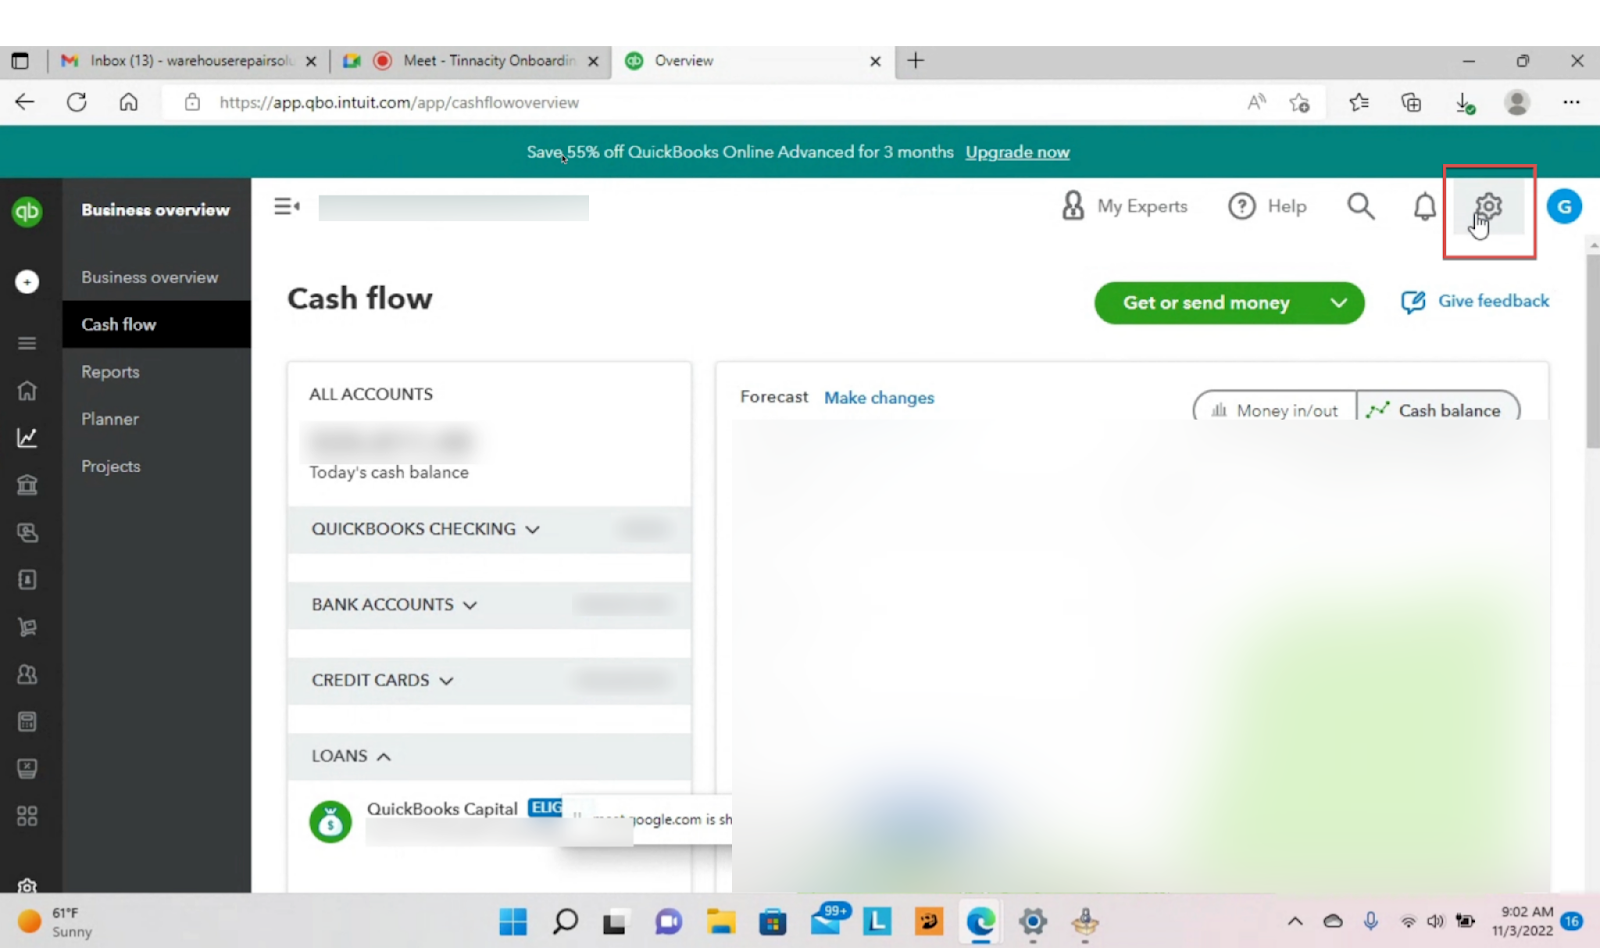This screenshot has width=1600, height=948.
Task: Click the taskbar clock showing 9:02 AM
Action: [x=1525, y=921]
